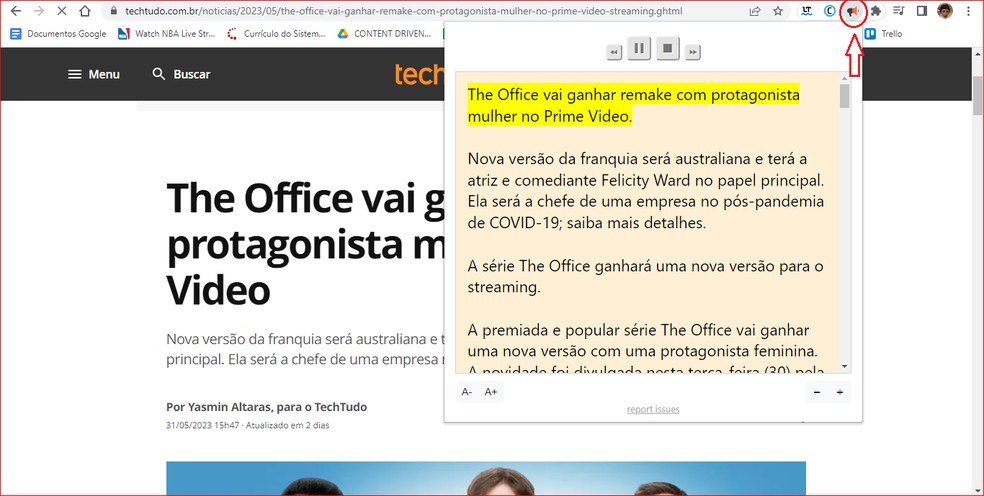The width and height of the screenshot is (984, 496).
Task: Click the text 'A série The Office ganhará'
Action: click(645, 277)
